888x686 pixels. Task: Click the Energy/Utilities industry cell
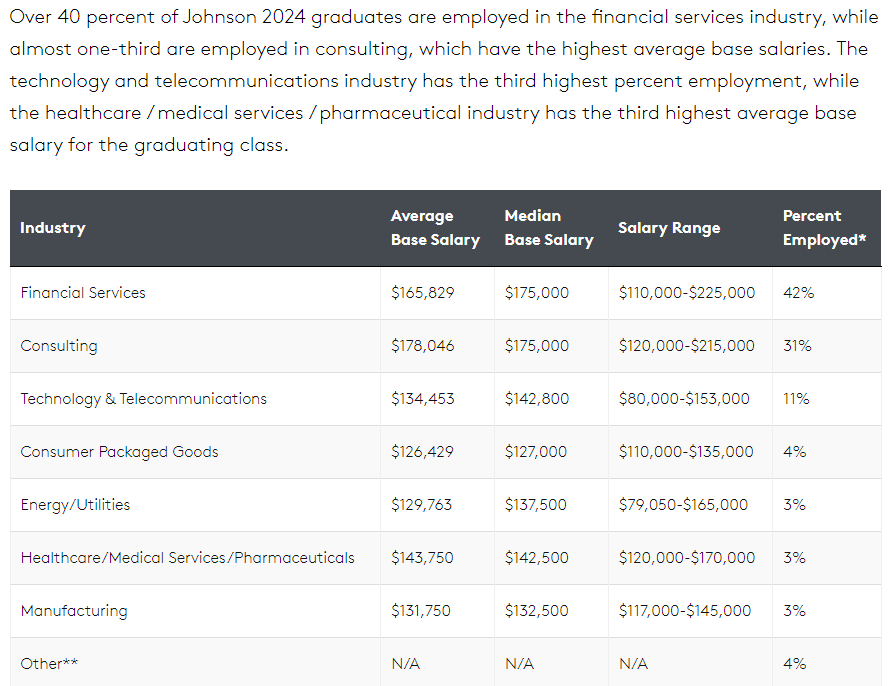pyautogui.click(x=75, y=505)
